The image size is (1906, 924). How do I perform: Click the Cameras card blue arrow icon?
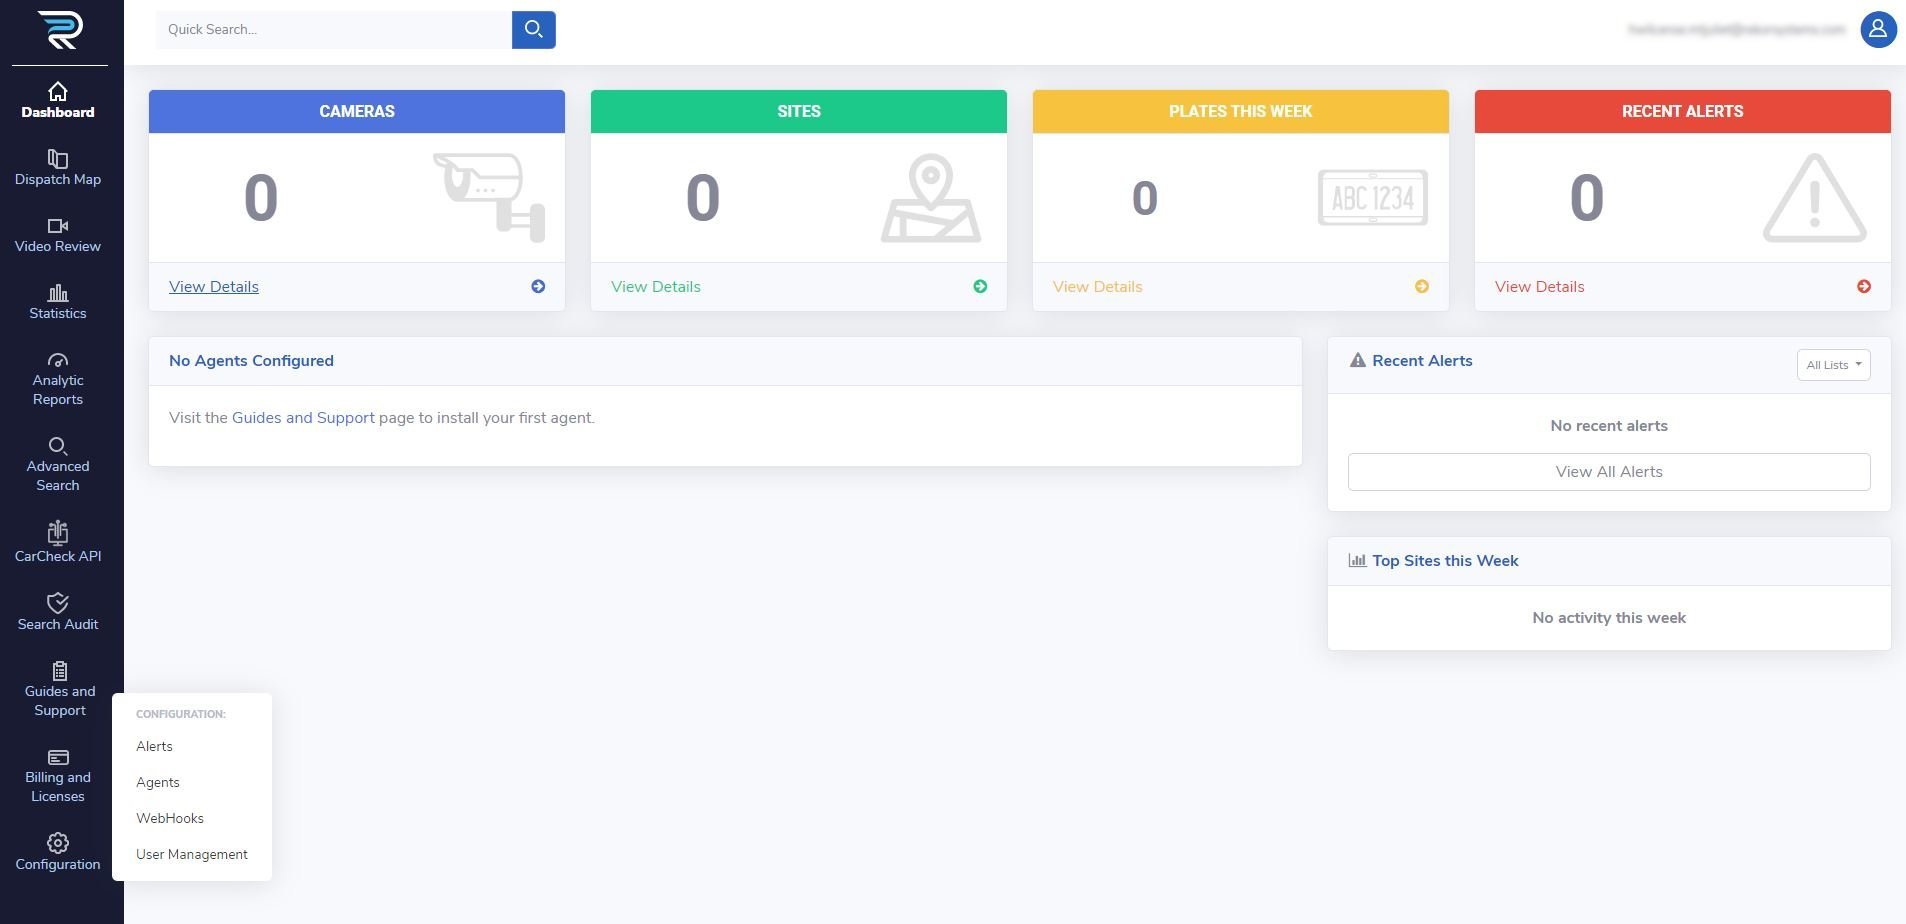tap(538, 287)
